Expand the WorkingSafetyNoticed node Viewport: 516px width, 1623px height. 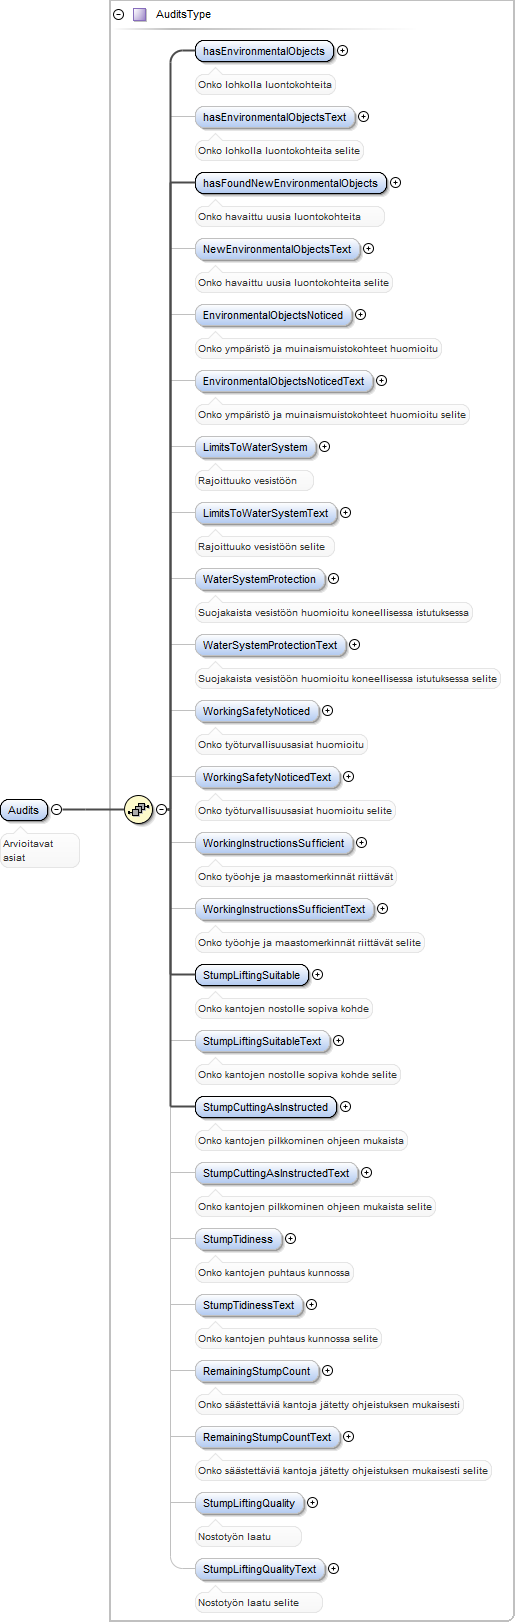[328, 710]
